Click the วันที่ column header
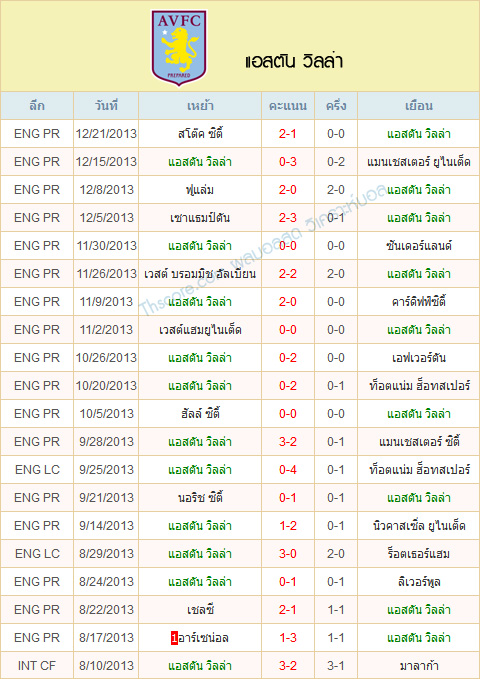This screenshot has height=679, width=480. click(106, 106)
